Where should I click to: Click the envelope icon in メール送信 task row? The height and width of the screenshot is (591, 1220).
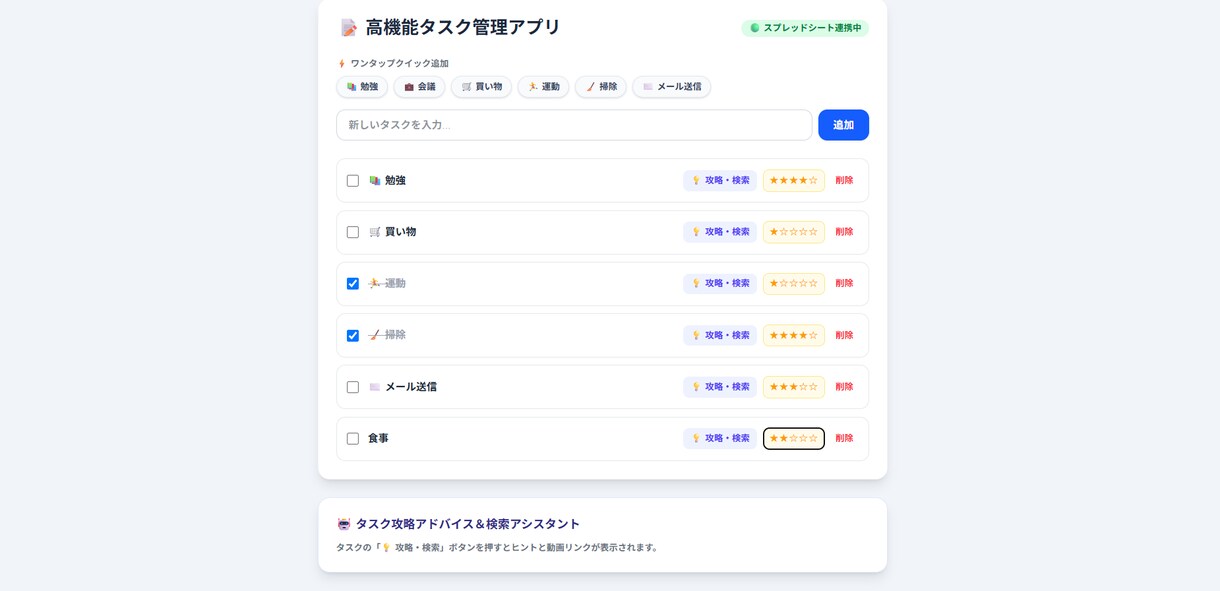[375, 387]
